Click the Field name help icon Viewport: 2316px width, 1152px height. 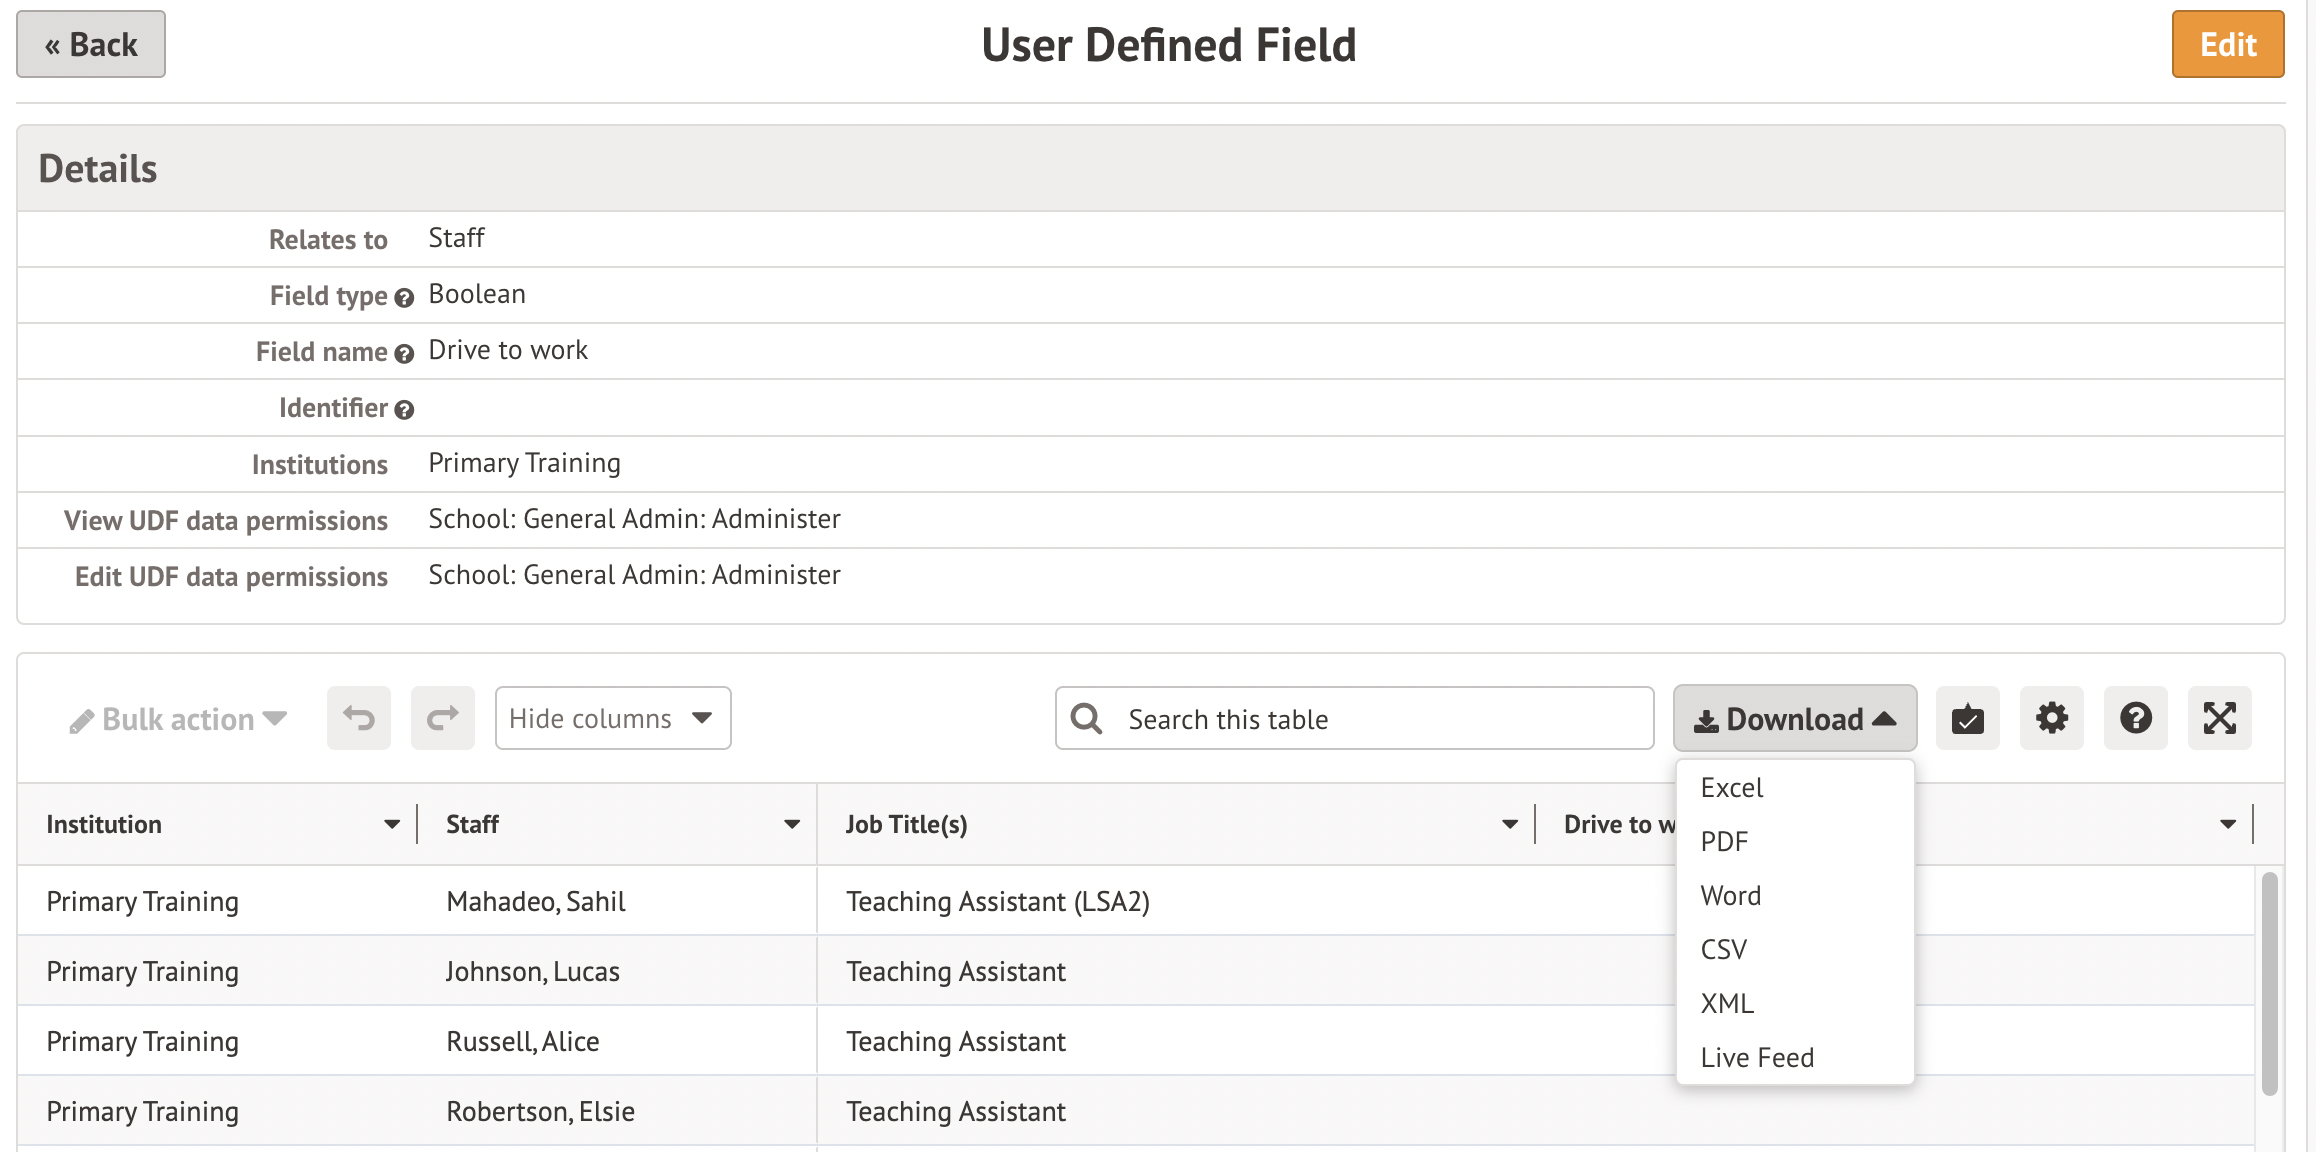click(x=404, y=354)
